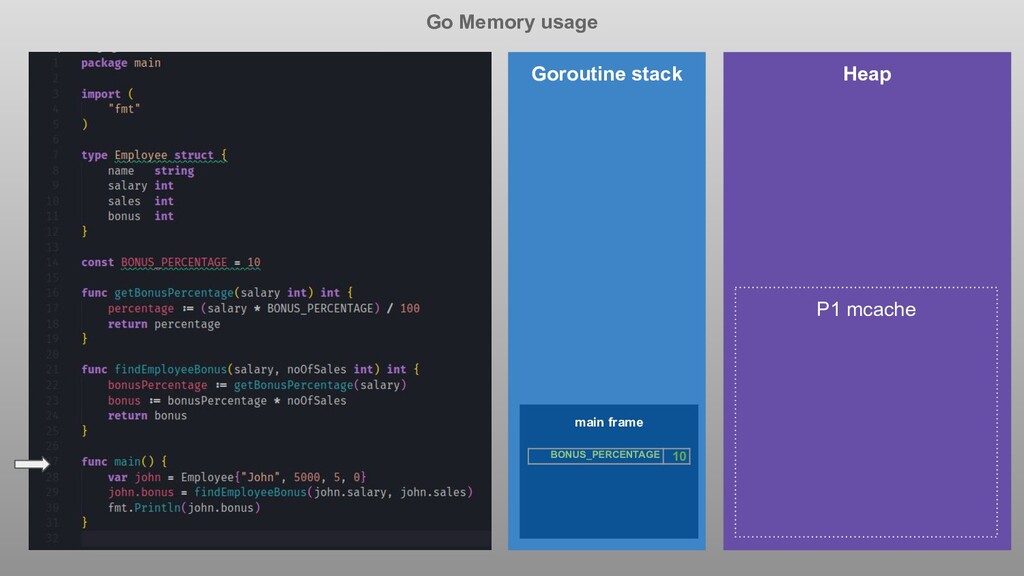Click the P1 mcache region in the Heap
Image resolution: width=1024 pixels, height=576 pixels.
865,310
